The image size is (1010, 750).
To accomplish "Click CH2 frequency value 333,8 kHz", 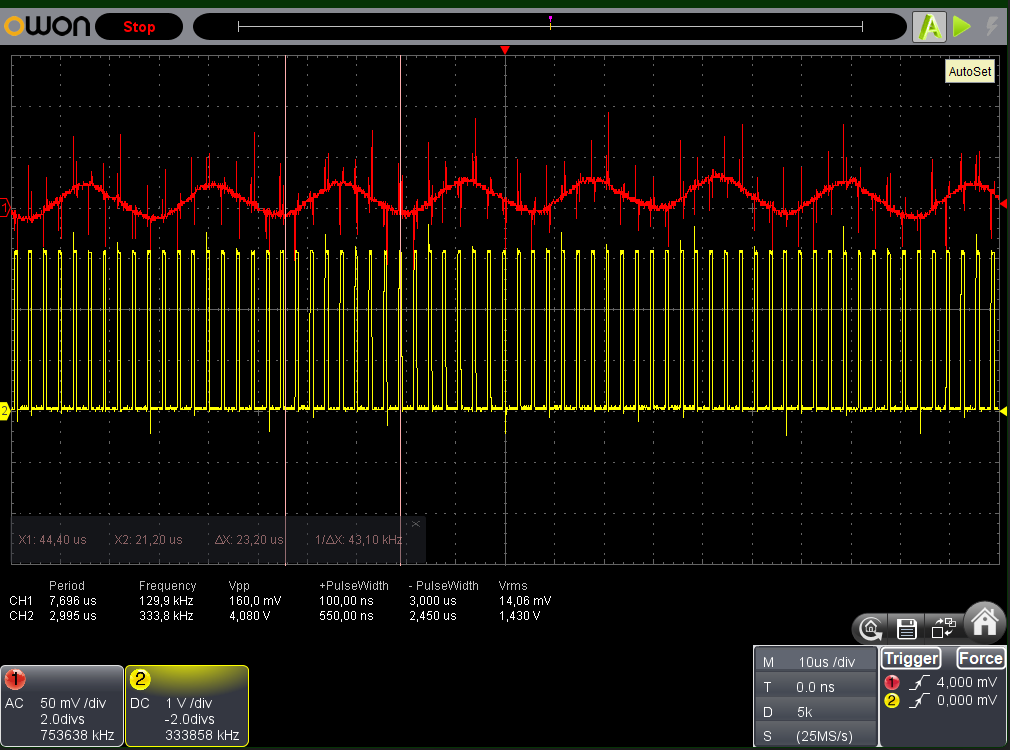I will (166, 616).
